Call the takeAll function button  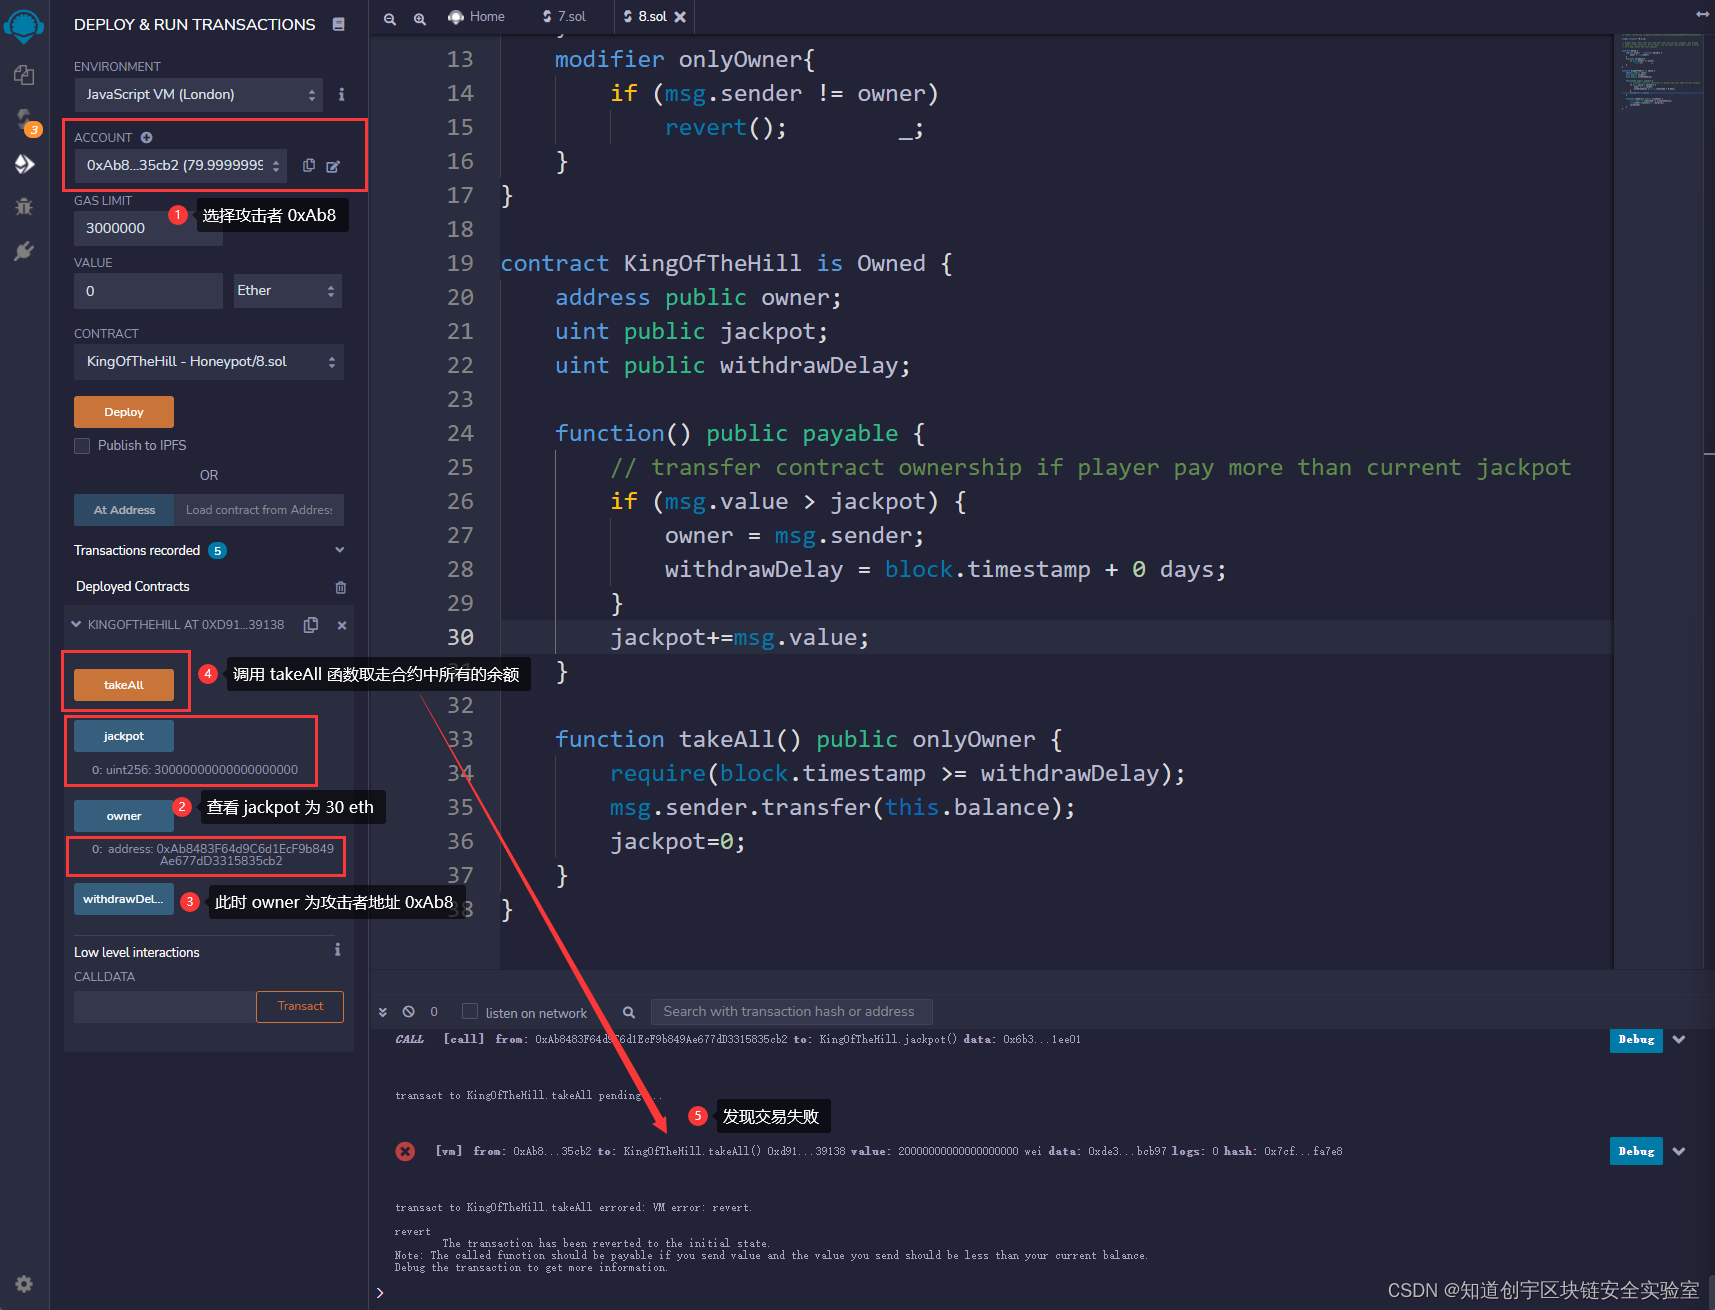[x=124, y=685]
